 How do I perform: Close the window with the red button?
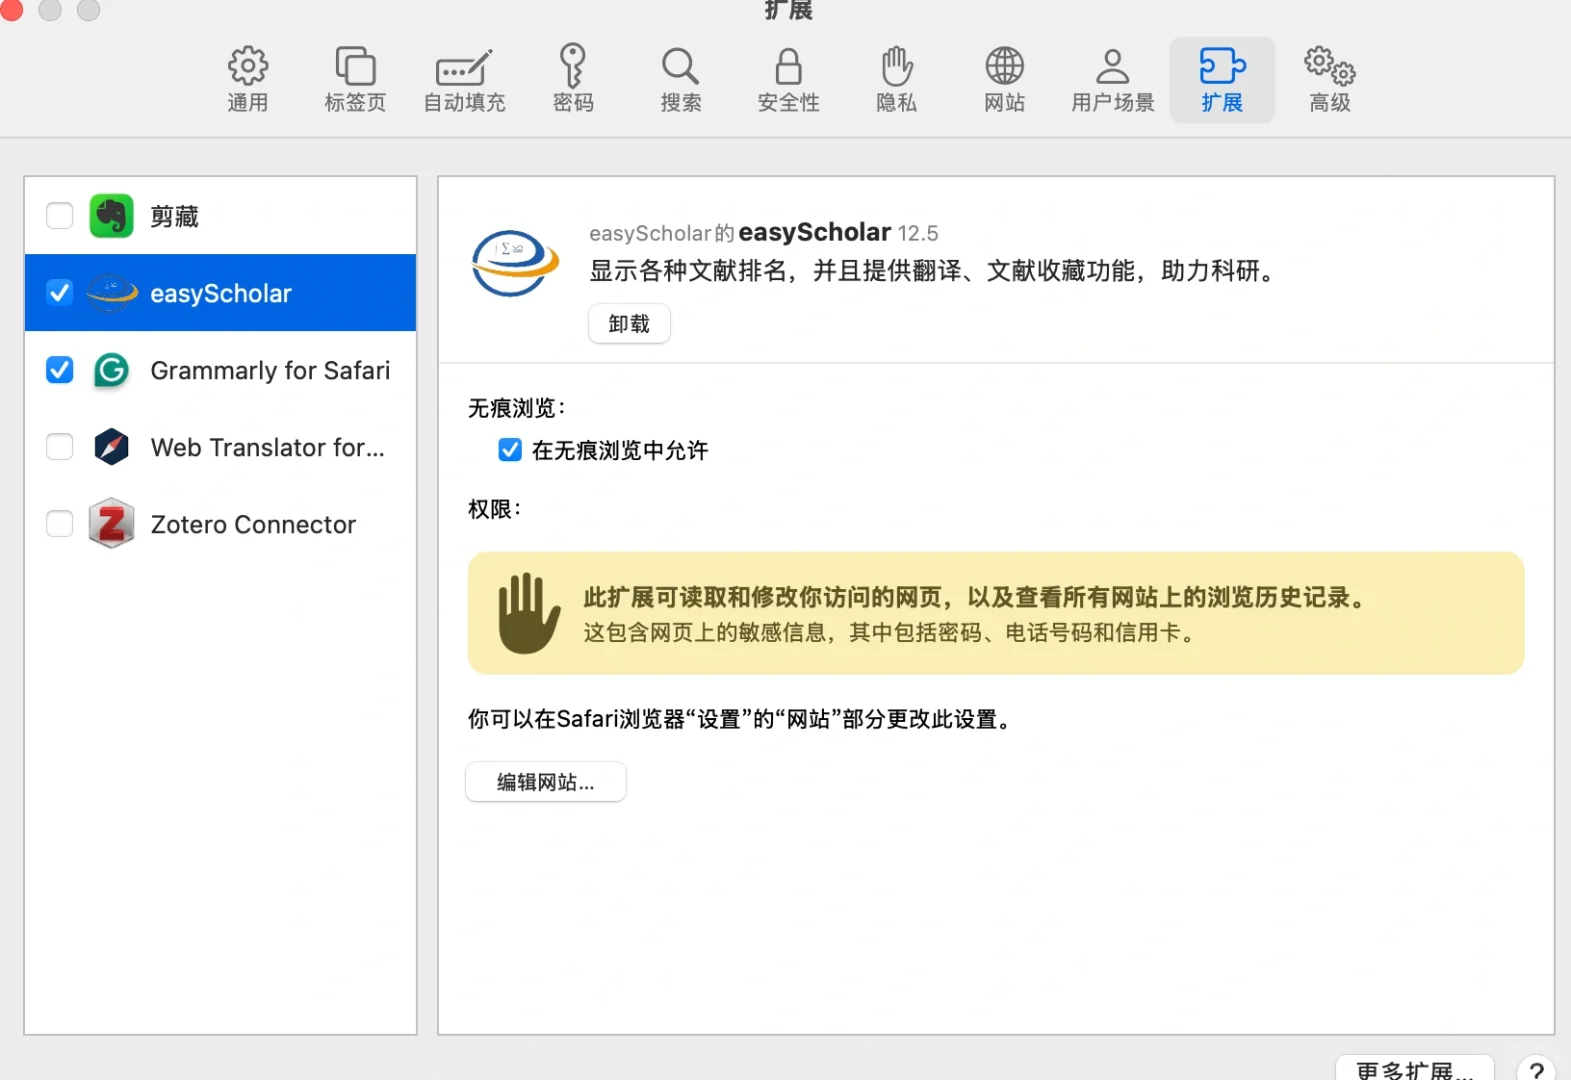pyautogui.click(x=11, y=9)
